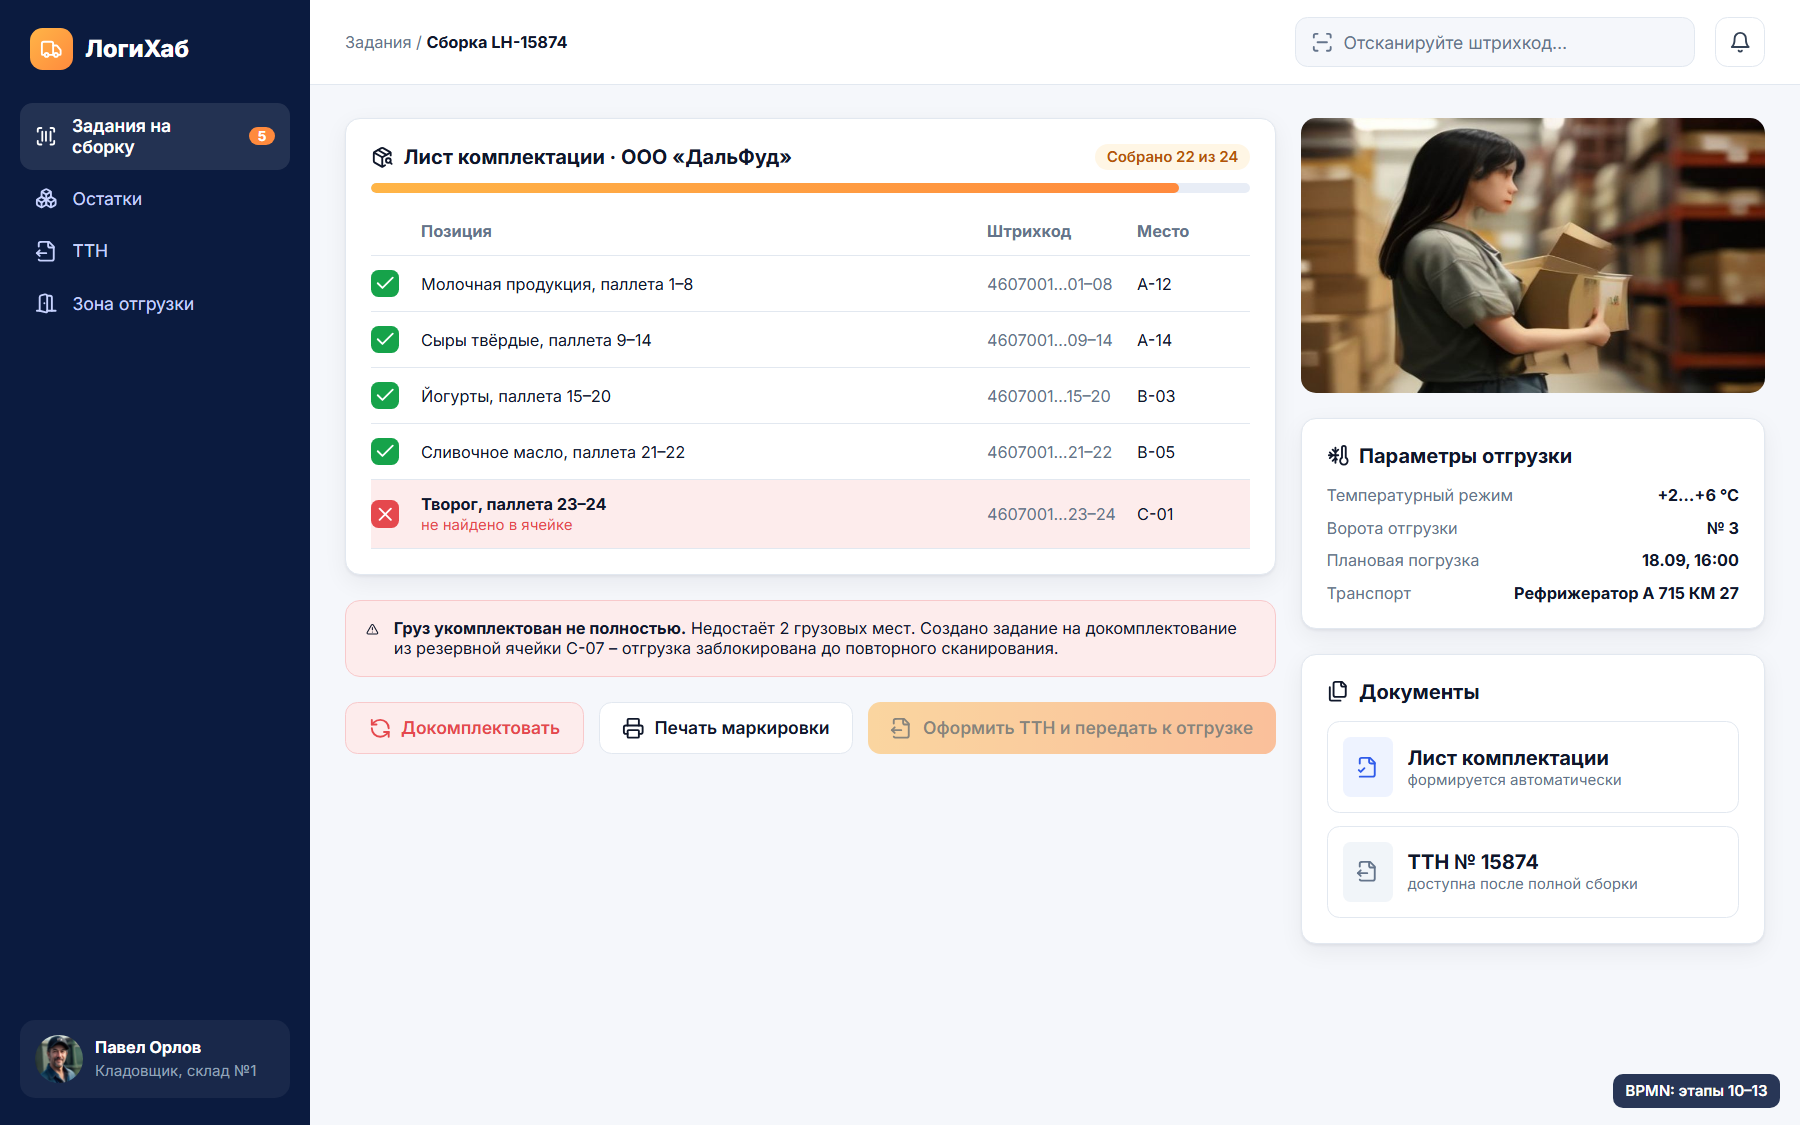This screenshot has height=1125, width=1800.
Task: Open the notifications bell
Action: coord(1740,42)
